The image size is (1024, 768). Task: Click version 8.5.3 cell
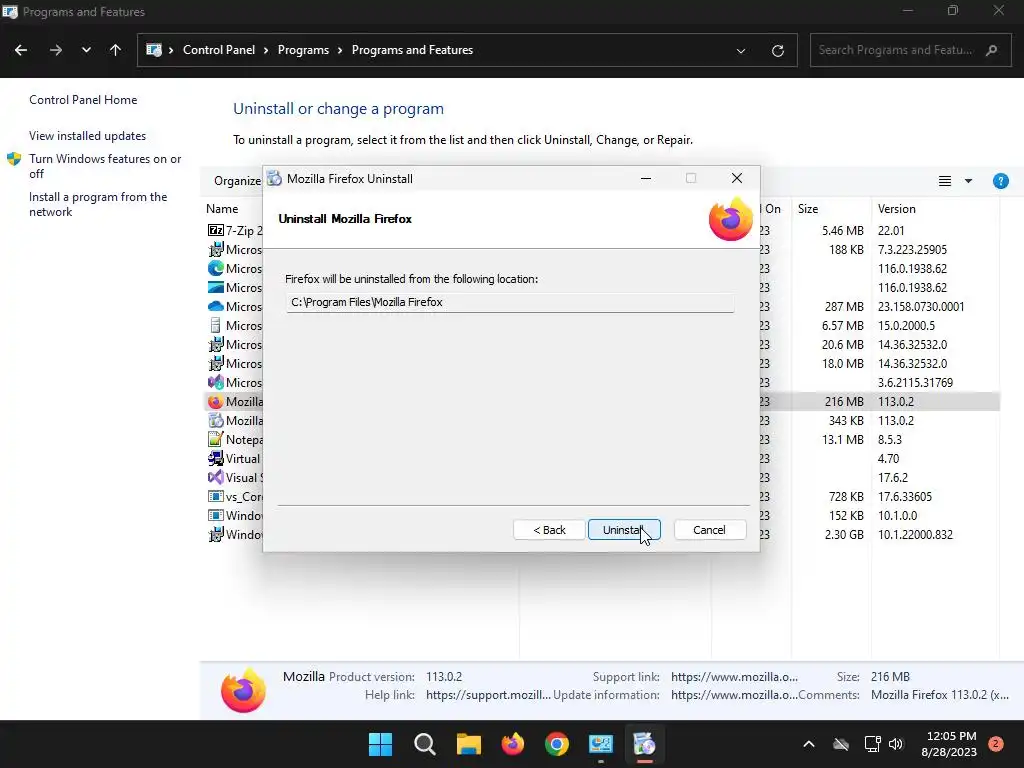pos(889,440)
